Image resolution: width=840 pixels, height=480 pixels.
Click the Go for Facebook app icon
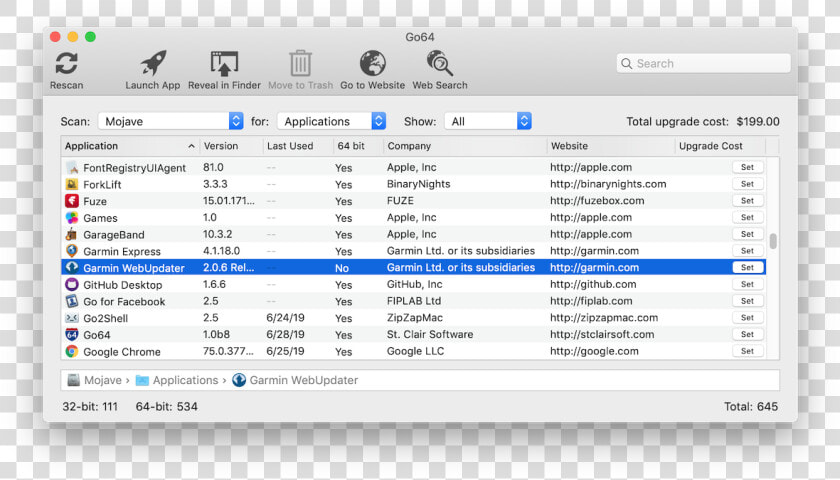click(72, 301)
